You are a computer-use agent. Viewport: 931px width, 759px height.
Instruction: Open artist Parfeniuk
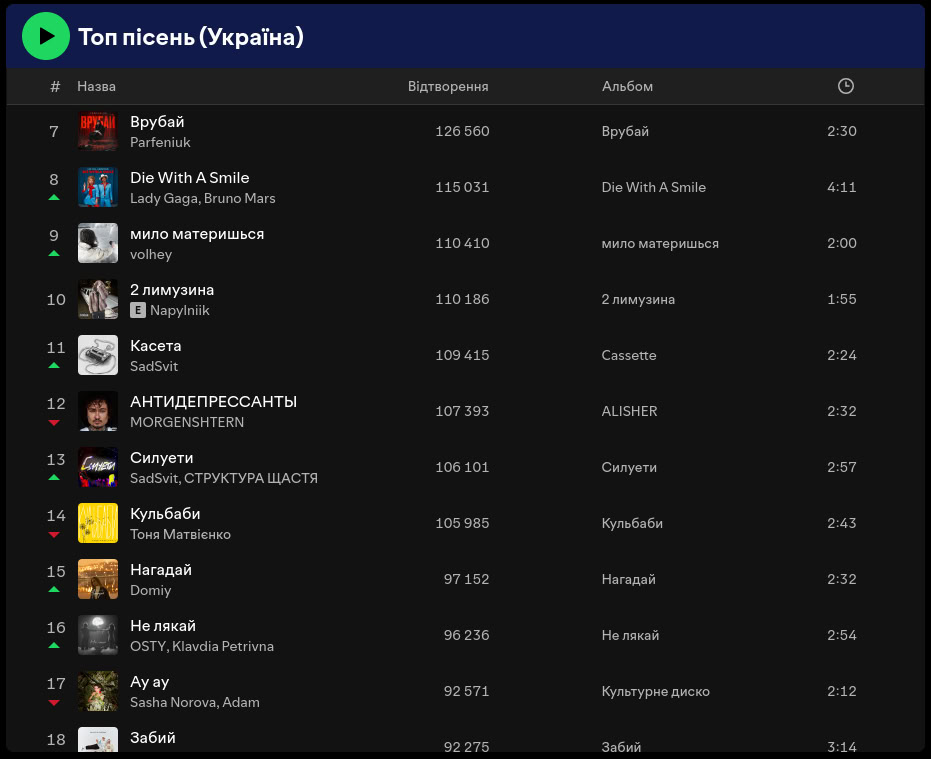[x=160, y=143]
